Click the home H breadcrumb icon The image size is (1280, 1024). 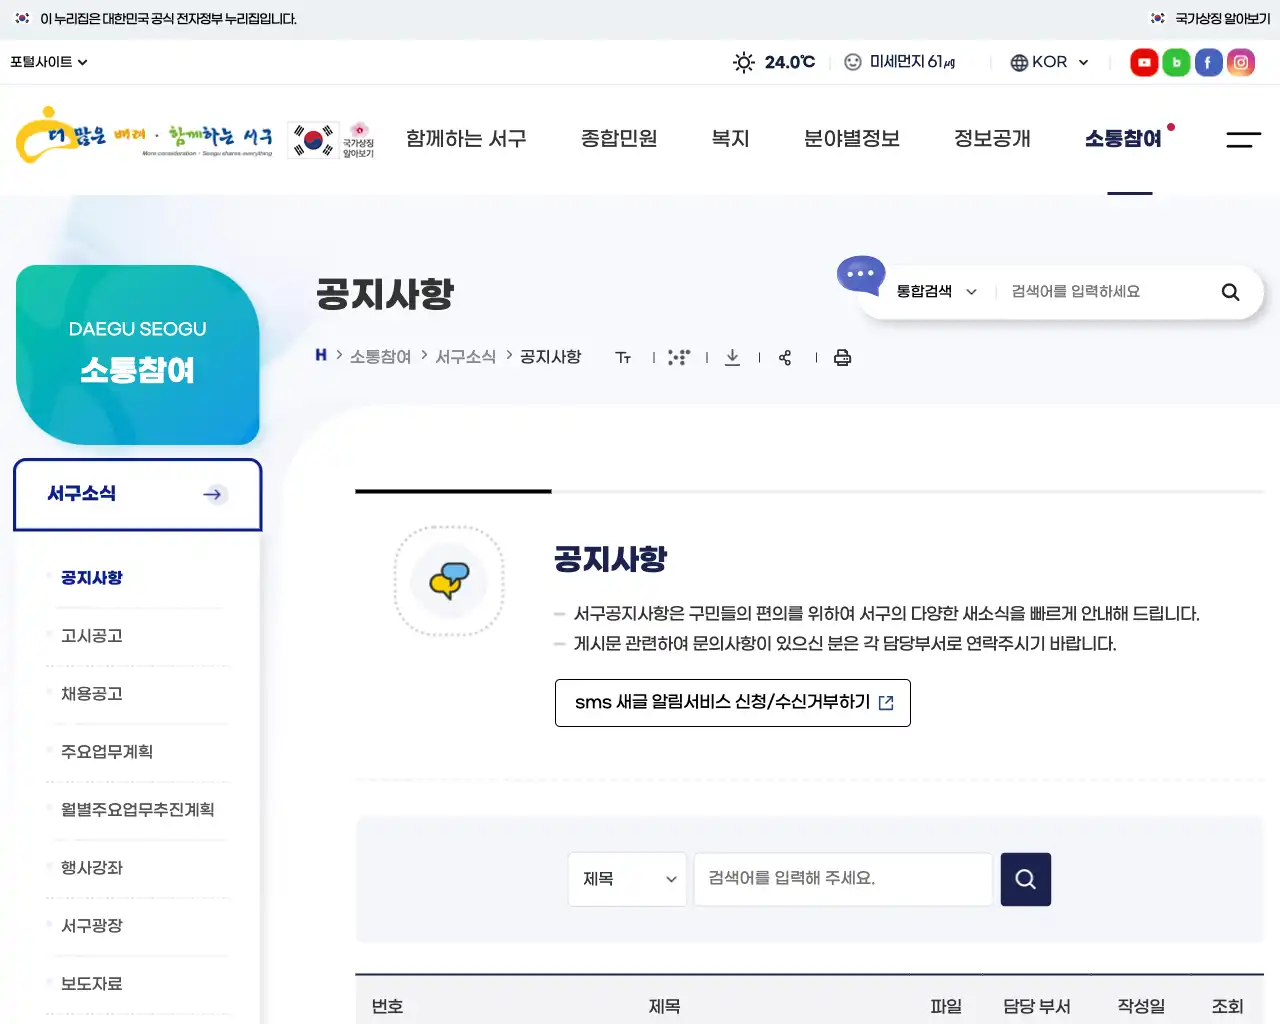[x=321, y=355]
